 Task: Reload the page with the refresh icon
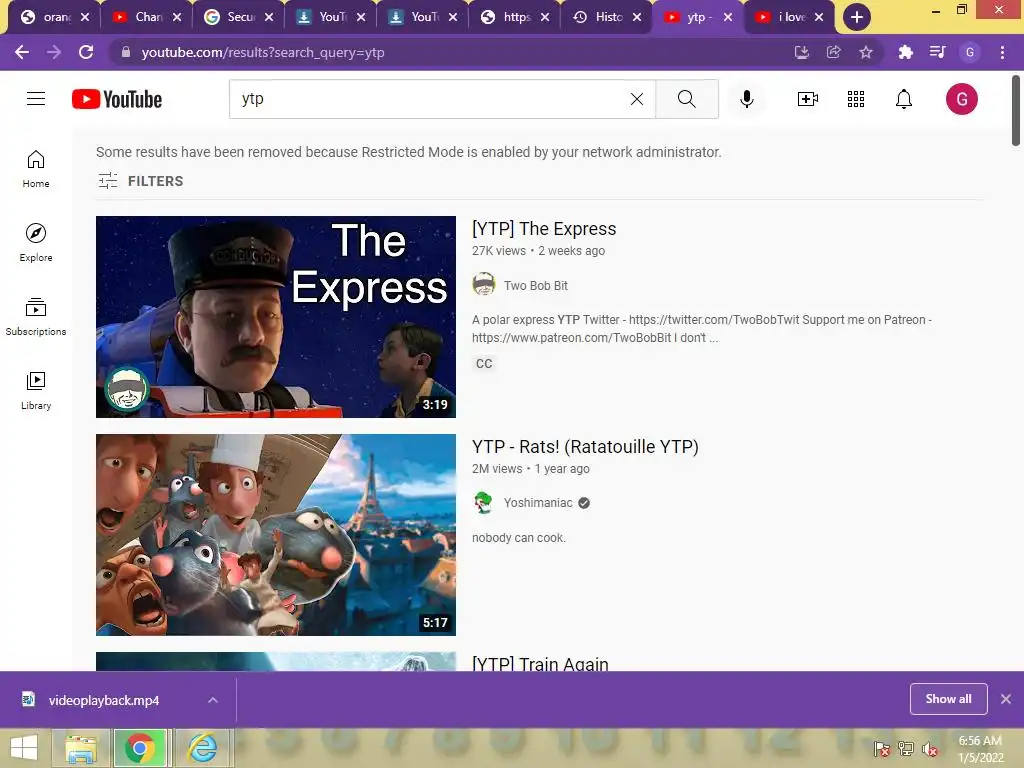[x=86, y=52]
